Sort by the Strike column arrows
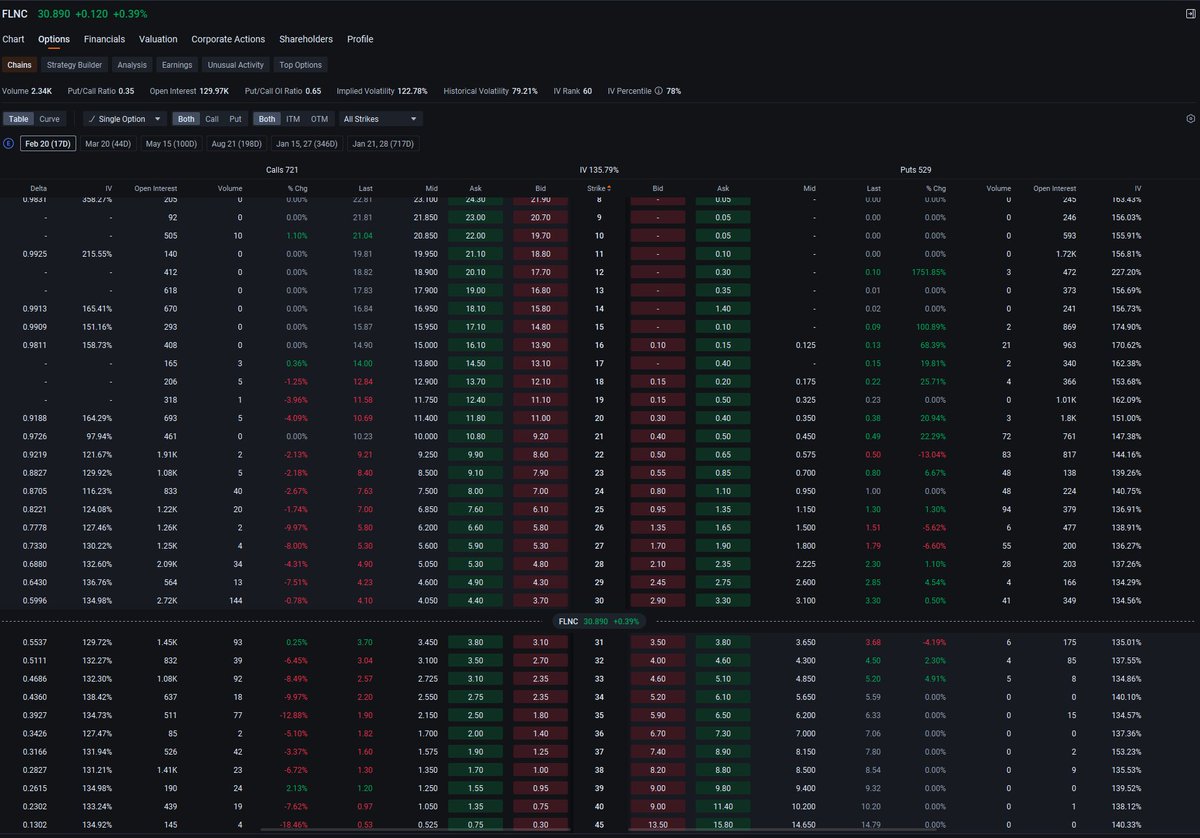The height and width of the screenshot is (838, 1200). (x=608, y=188)
